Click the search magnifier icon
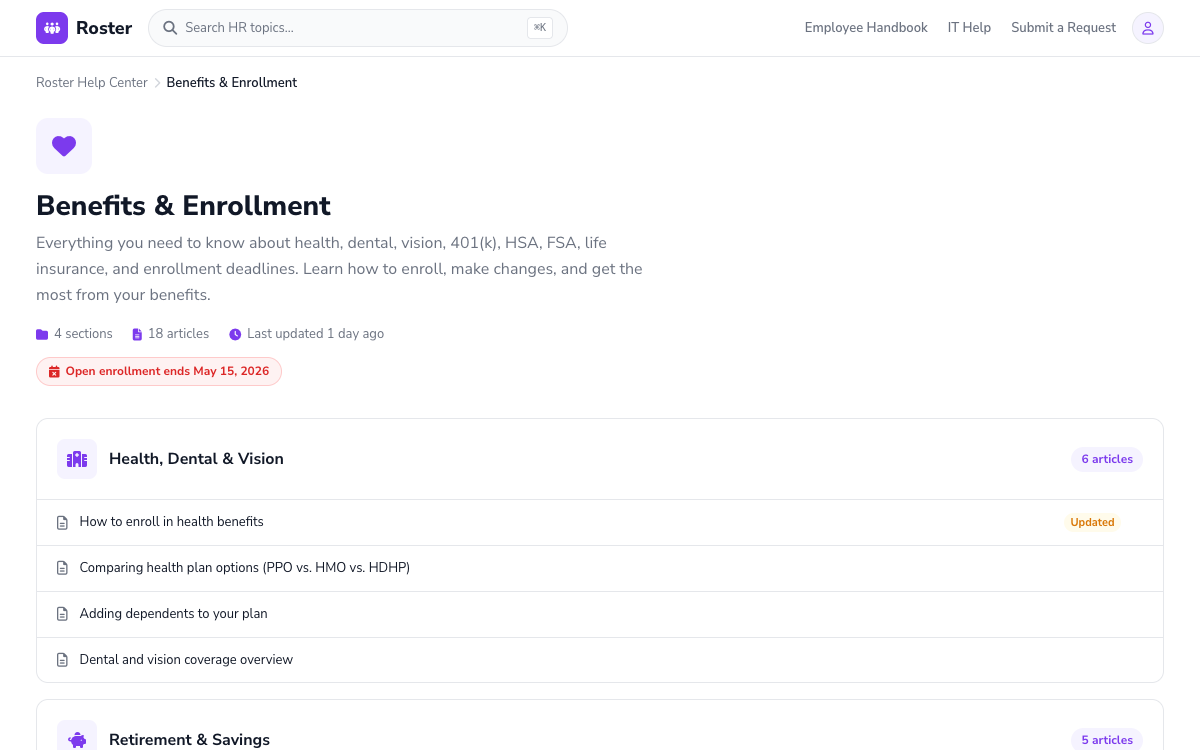Image resolution: width=1200 pixels, height=750 pixels. tap(170, 28)
